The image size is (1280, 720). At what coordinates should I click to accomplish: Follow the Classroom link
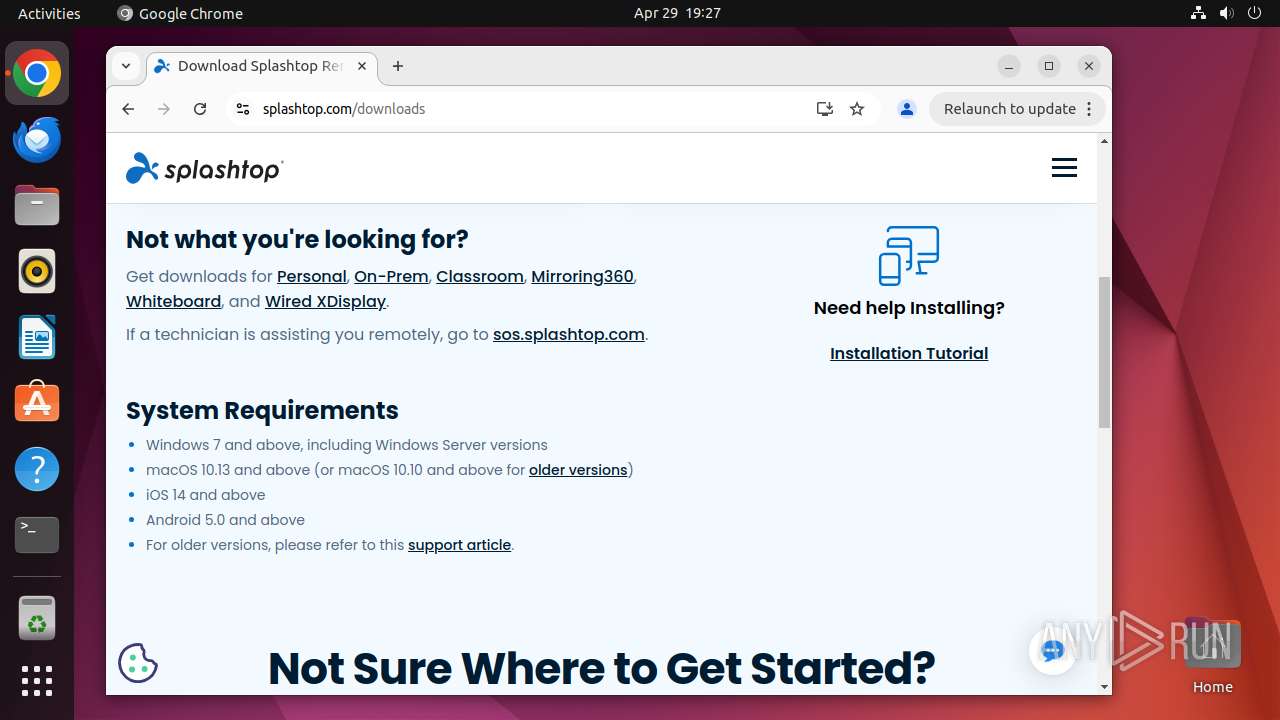point(480,276)
